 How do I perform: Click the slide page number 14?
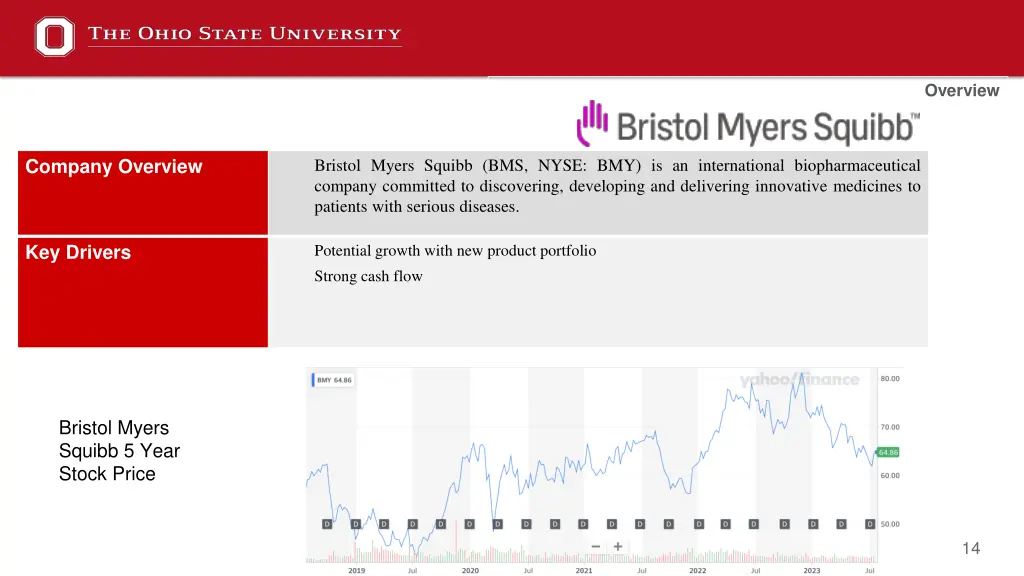(971, 549)
